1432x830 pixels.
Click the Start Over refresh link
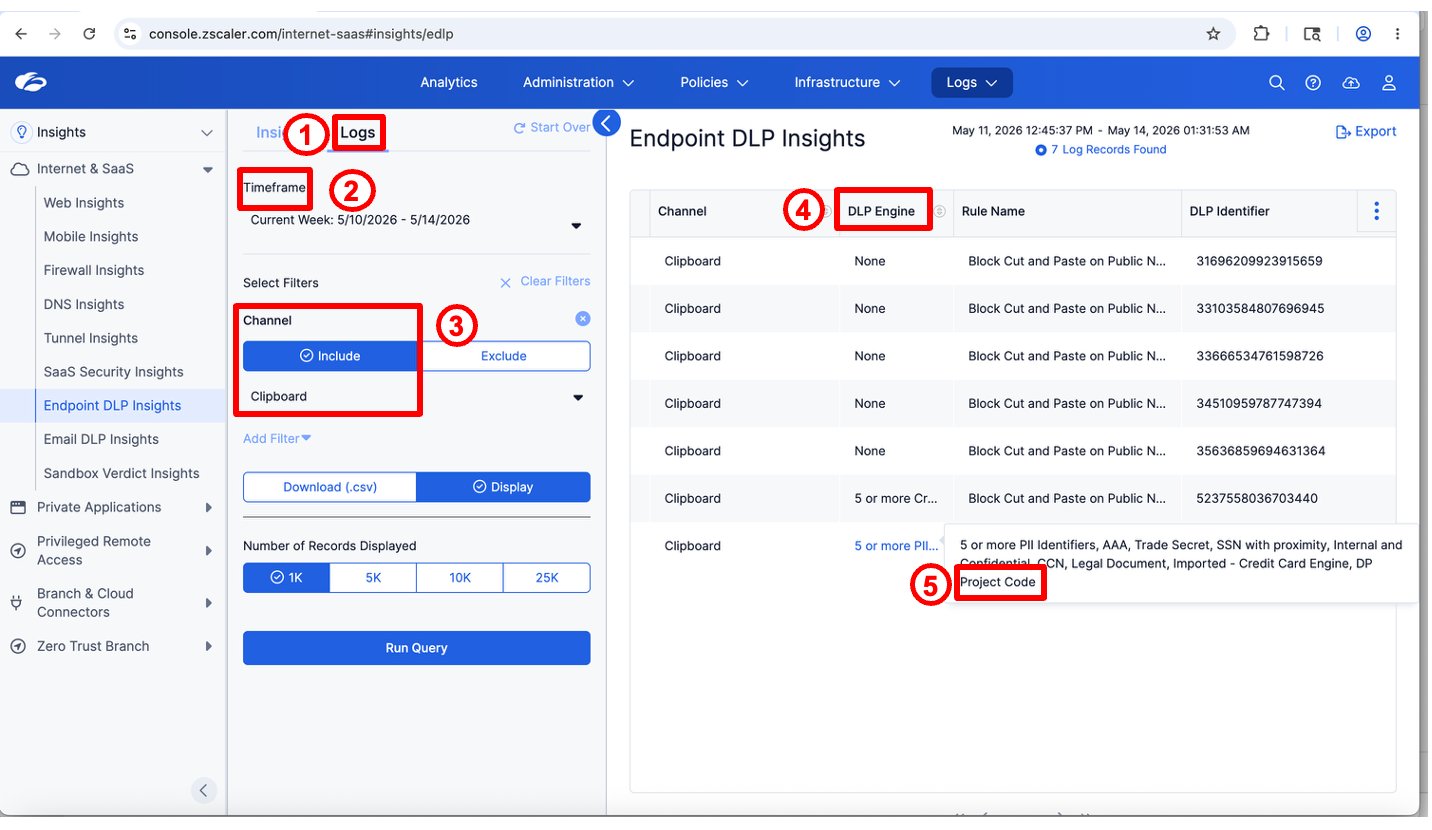point(552,127)
